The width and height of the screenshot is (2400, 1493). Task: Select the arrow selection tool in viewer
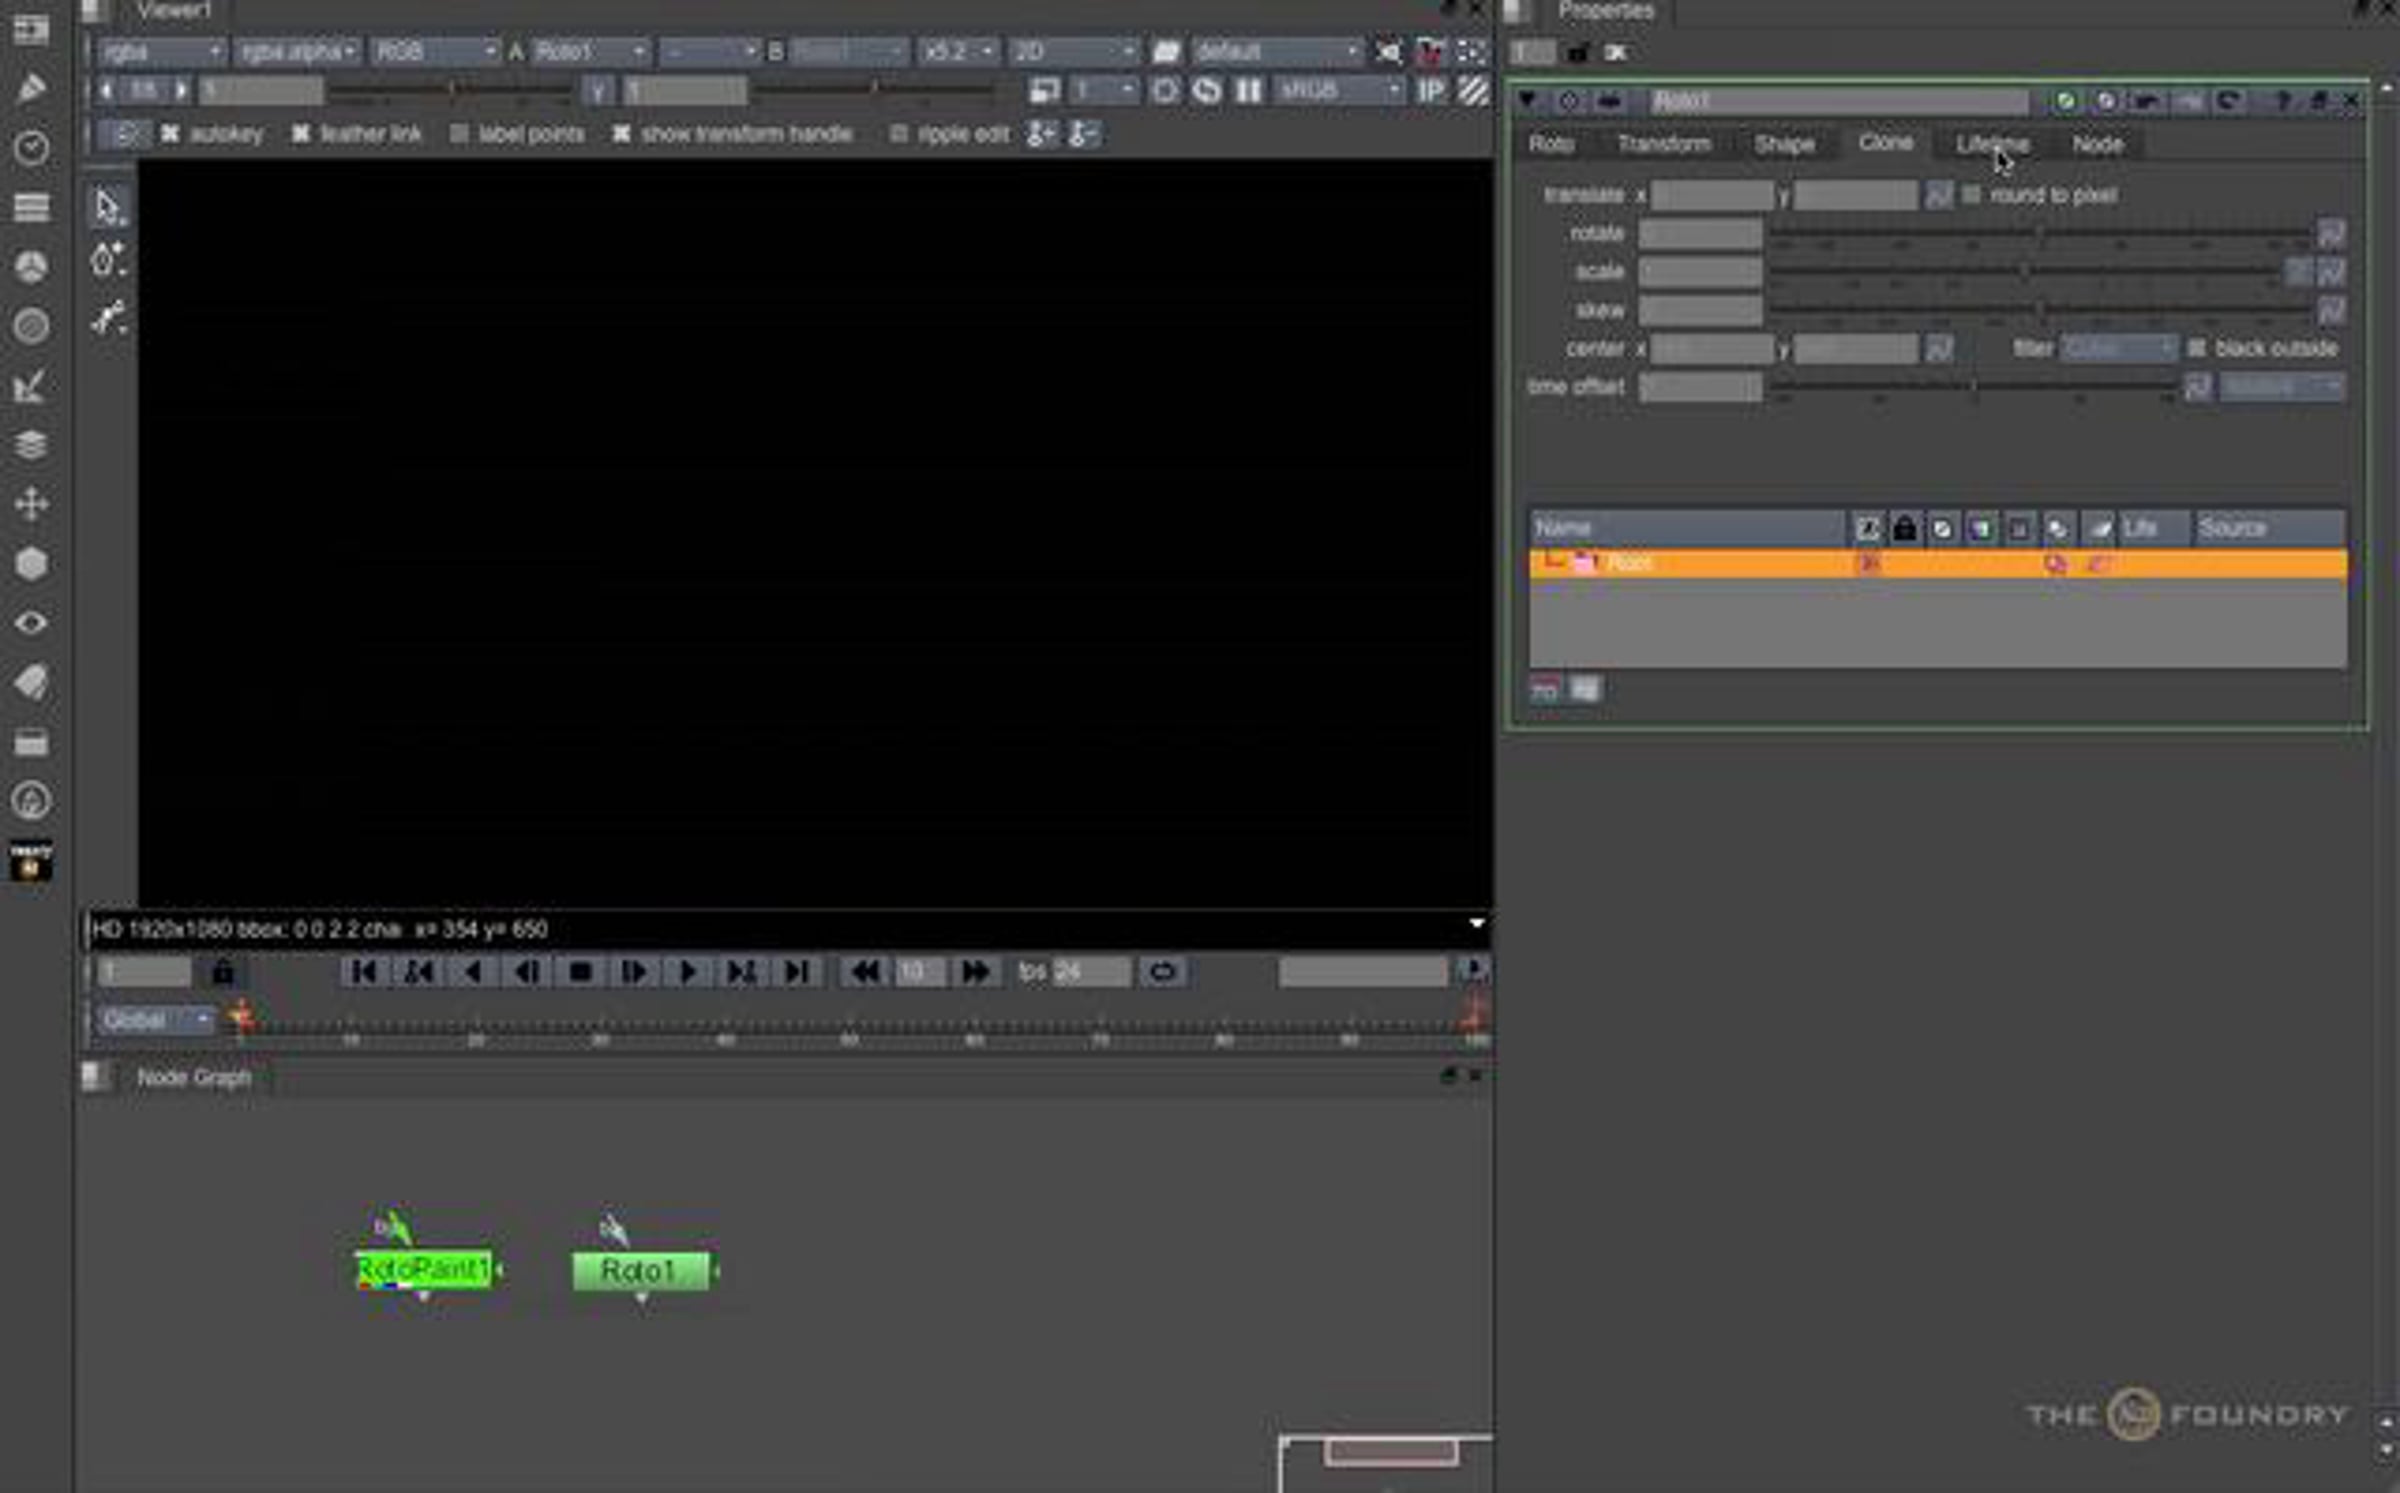point(107,207)
